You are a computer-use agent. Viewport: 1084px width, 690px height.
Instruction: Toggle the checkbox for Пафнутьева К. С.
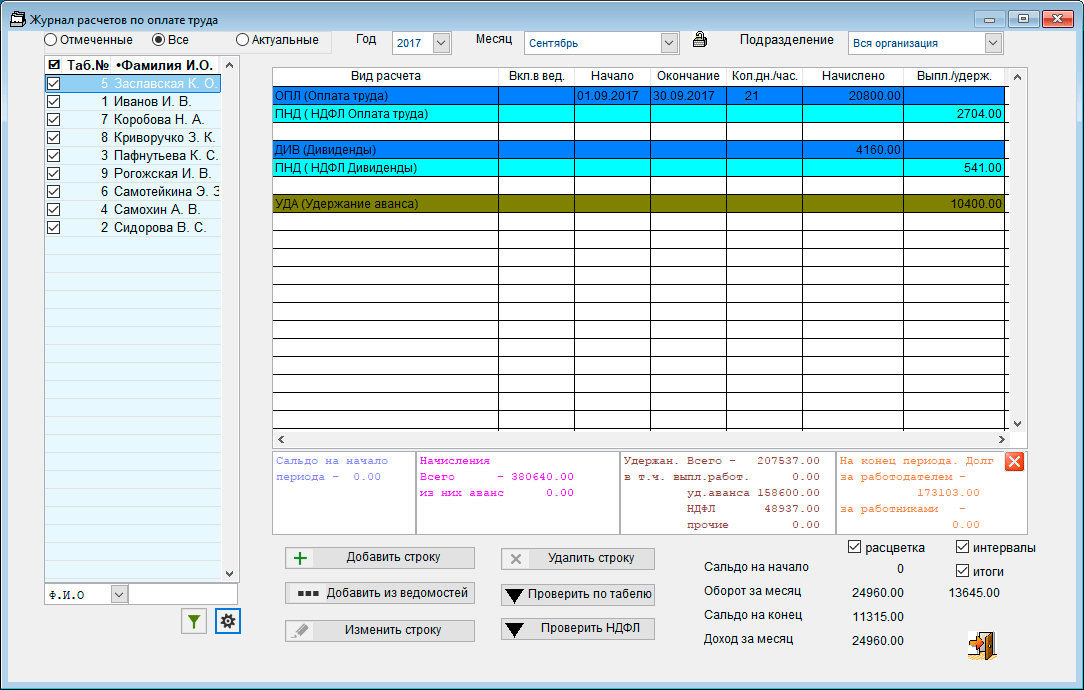53,156
